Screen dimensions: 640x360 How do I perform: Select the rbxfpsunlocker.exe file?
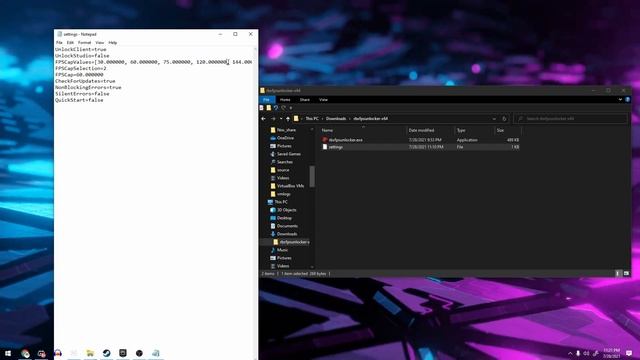click(346, 140)
